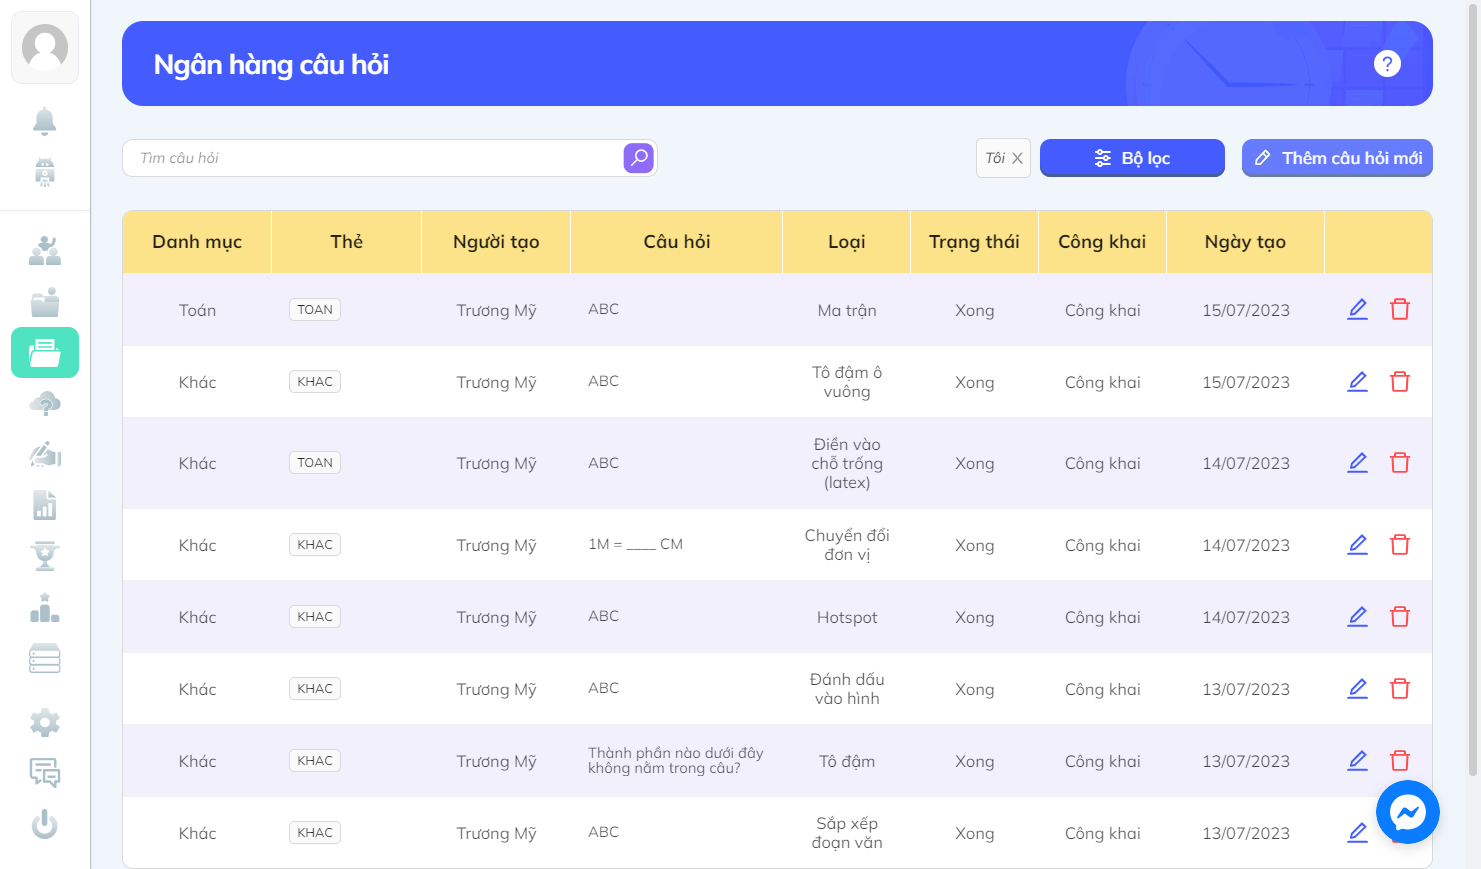Screen dimensions: 1481x869
Task: Click the Loại column header
Action: 846,242
